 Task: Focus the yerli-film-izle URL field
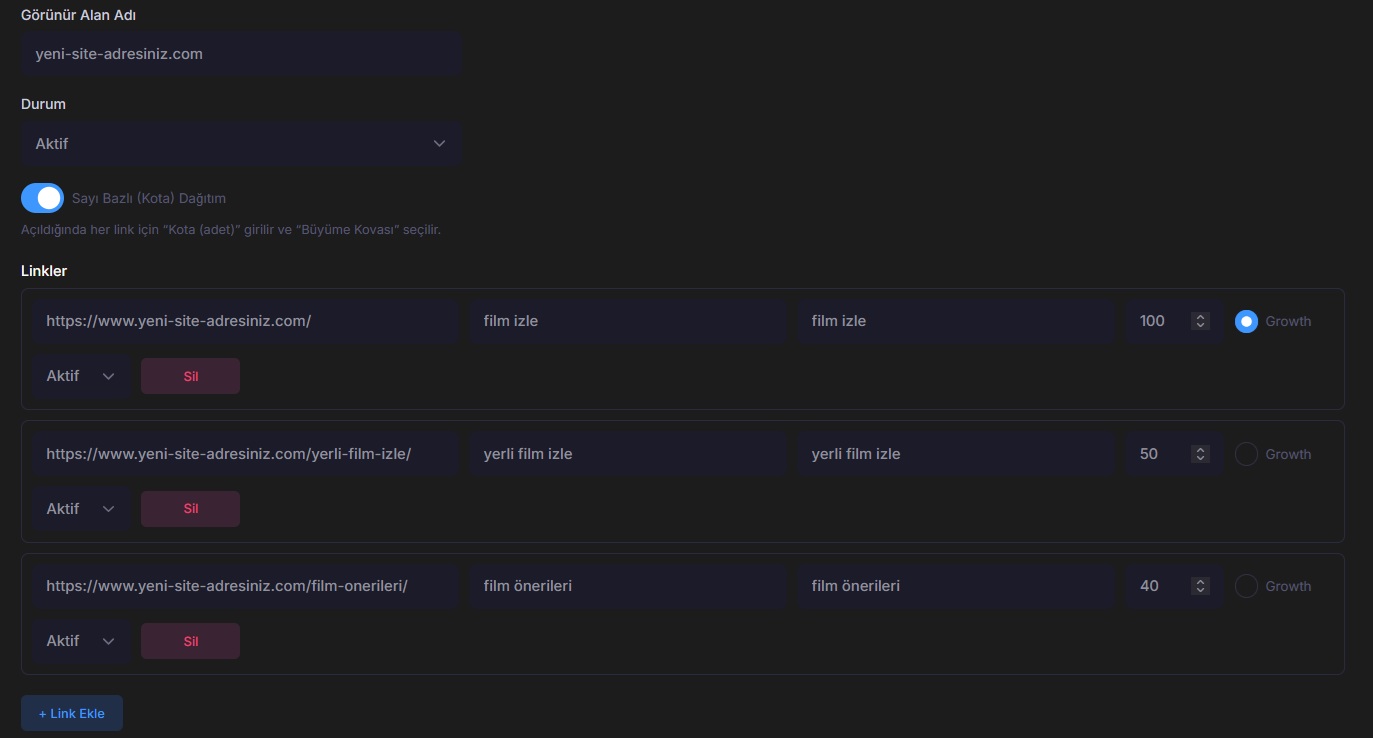(x=244, y=454)
